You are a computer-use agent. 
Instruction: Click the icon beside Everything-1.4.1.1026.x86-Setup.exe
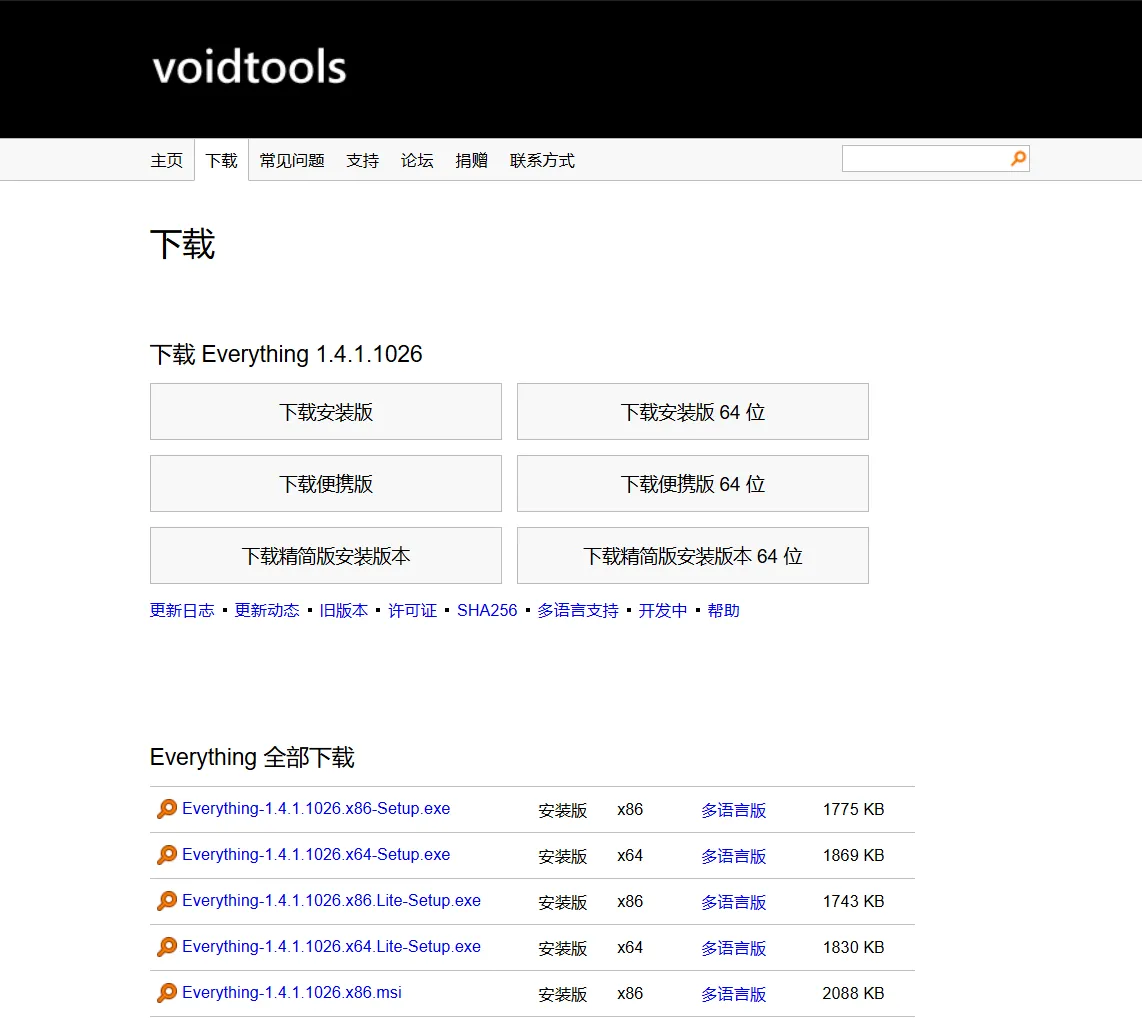(x=167, y=809)
